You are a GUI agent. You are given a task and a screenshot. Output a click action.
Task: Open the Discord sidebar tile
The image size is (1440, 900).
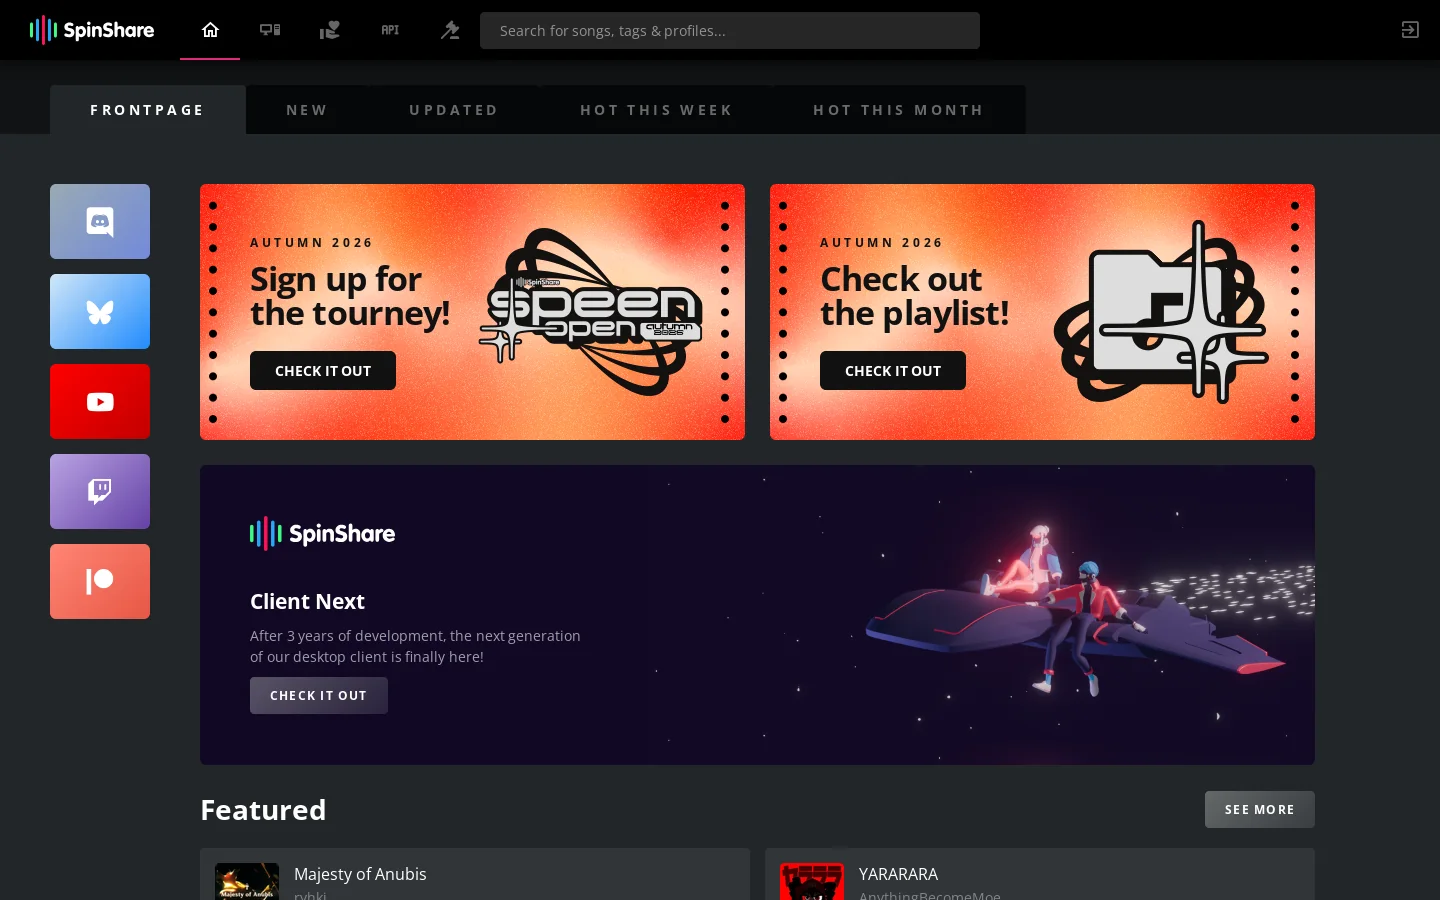pyautogui.click(x=100, y=221)
